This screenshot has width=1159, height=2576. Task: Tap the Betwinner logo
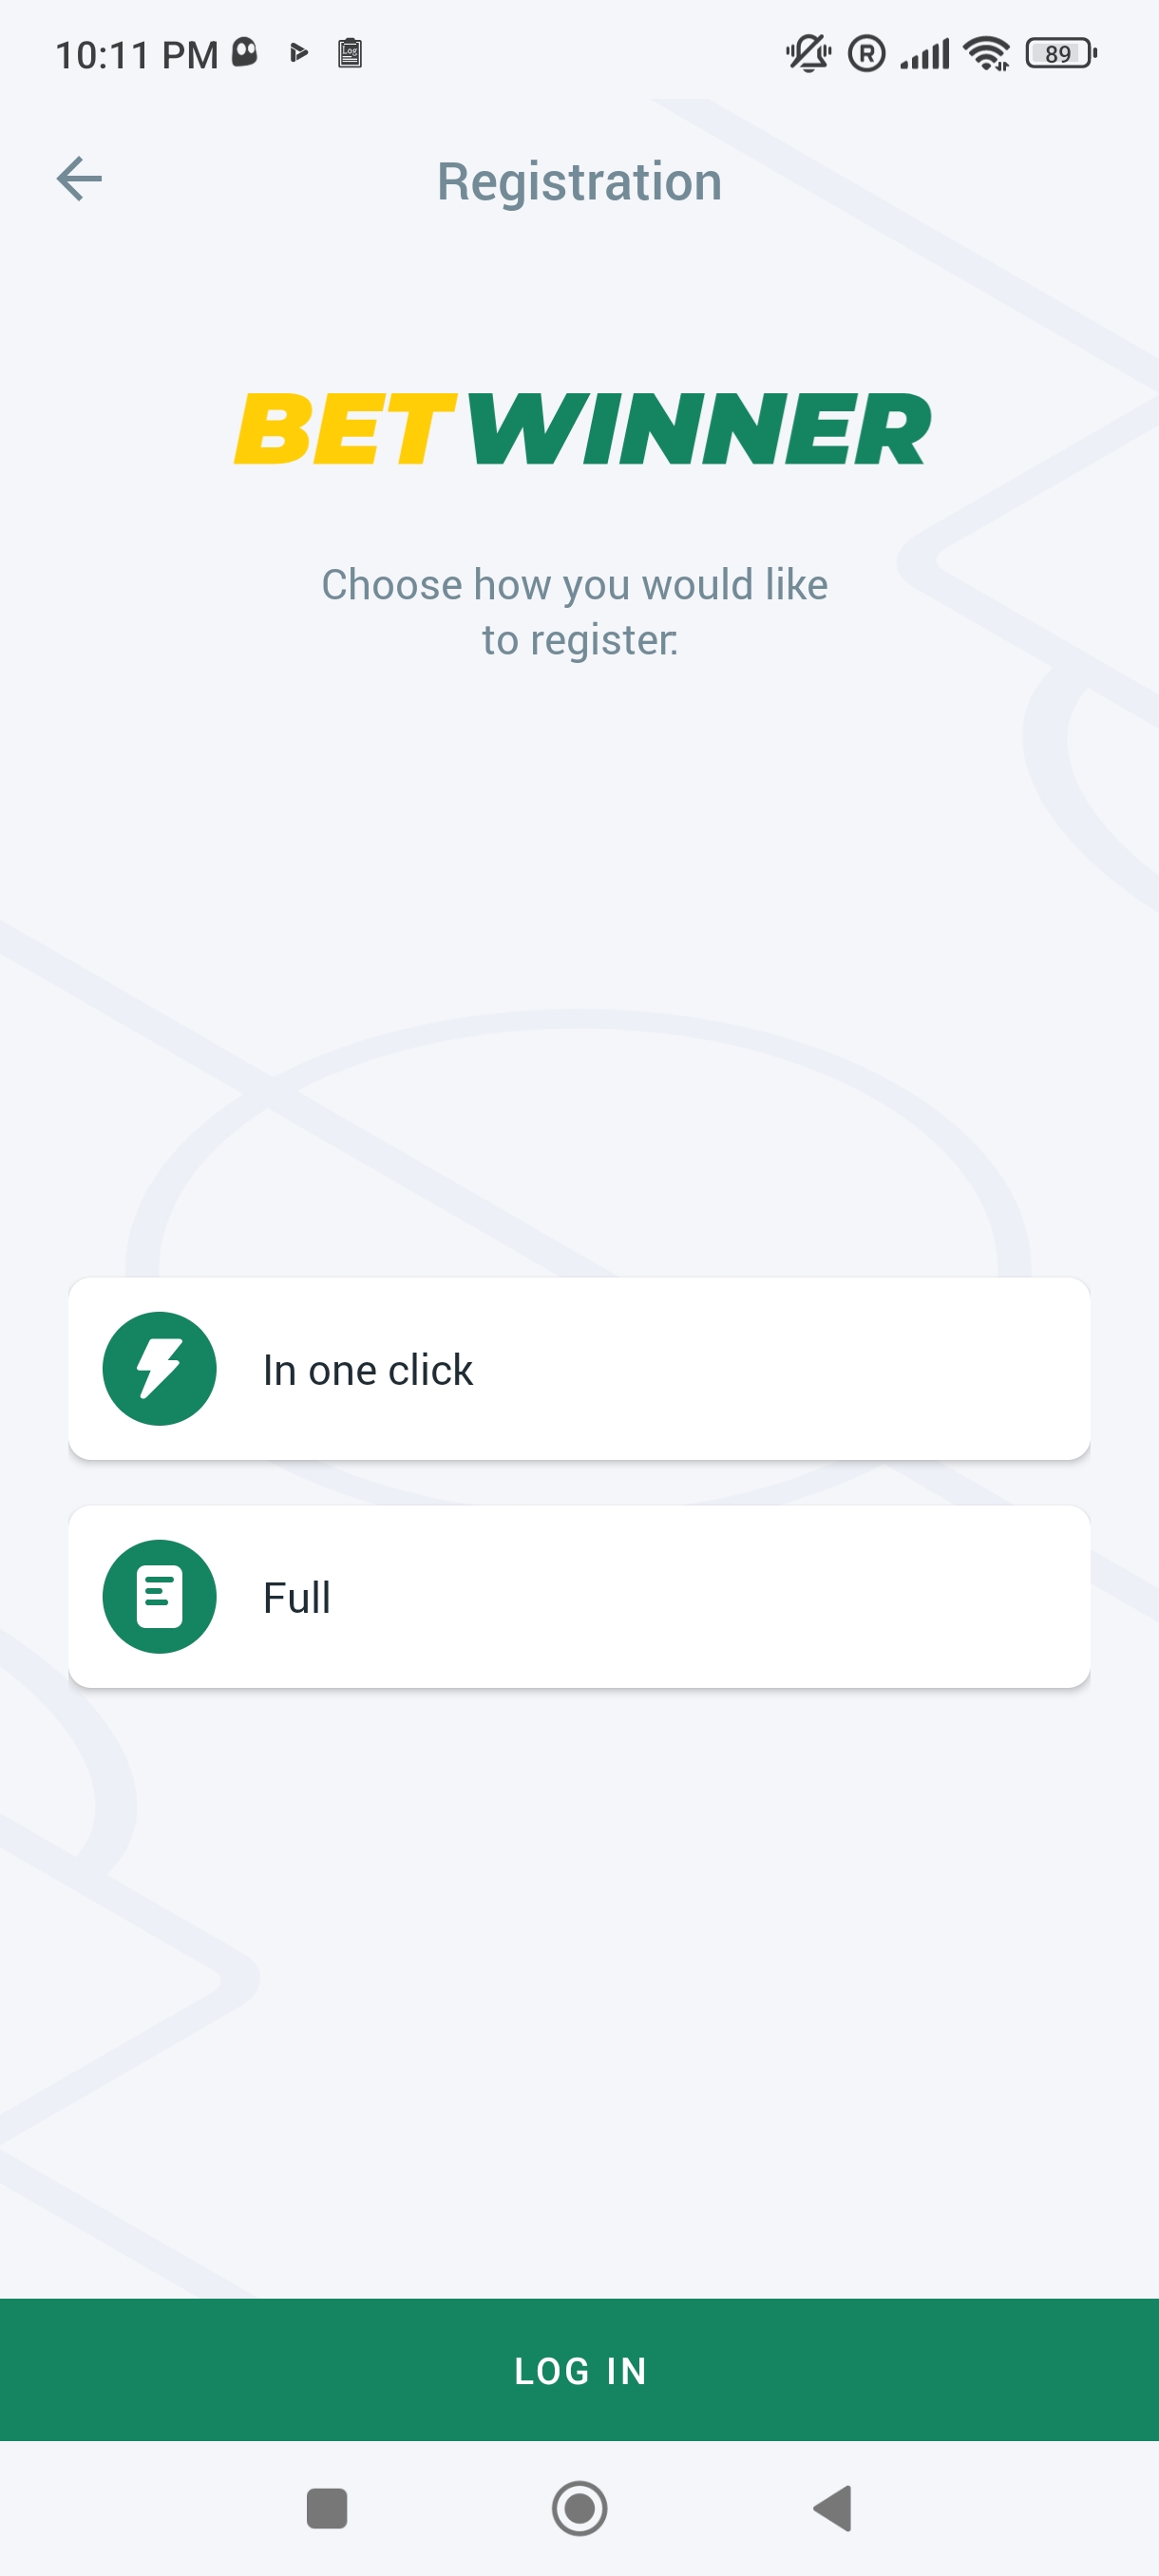pyautogui.click(x=581, y=429)
